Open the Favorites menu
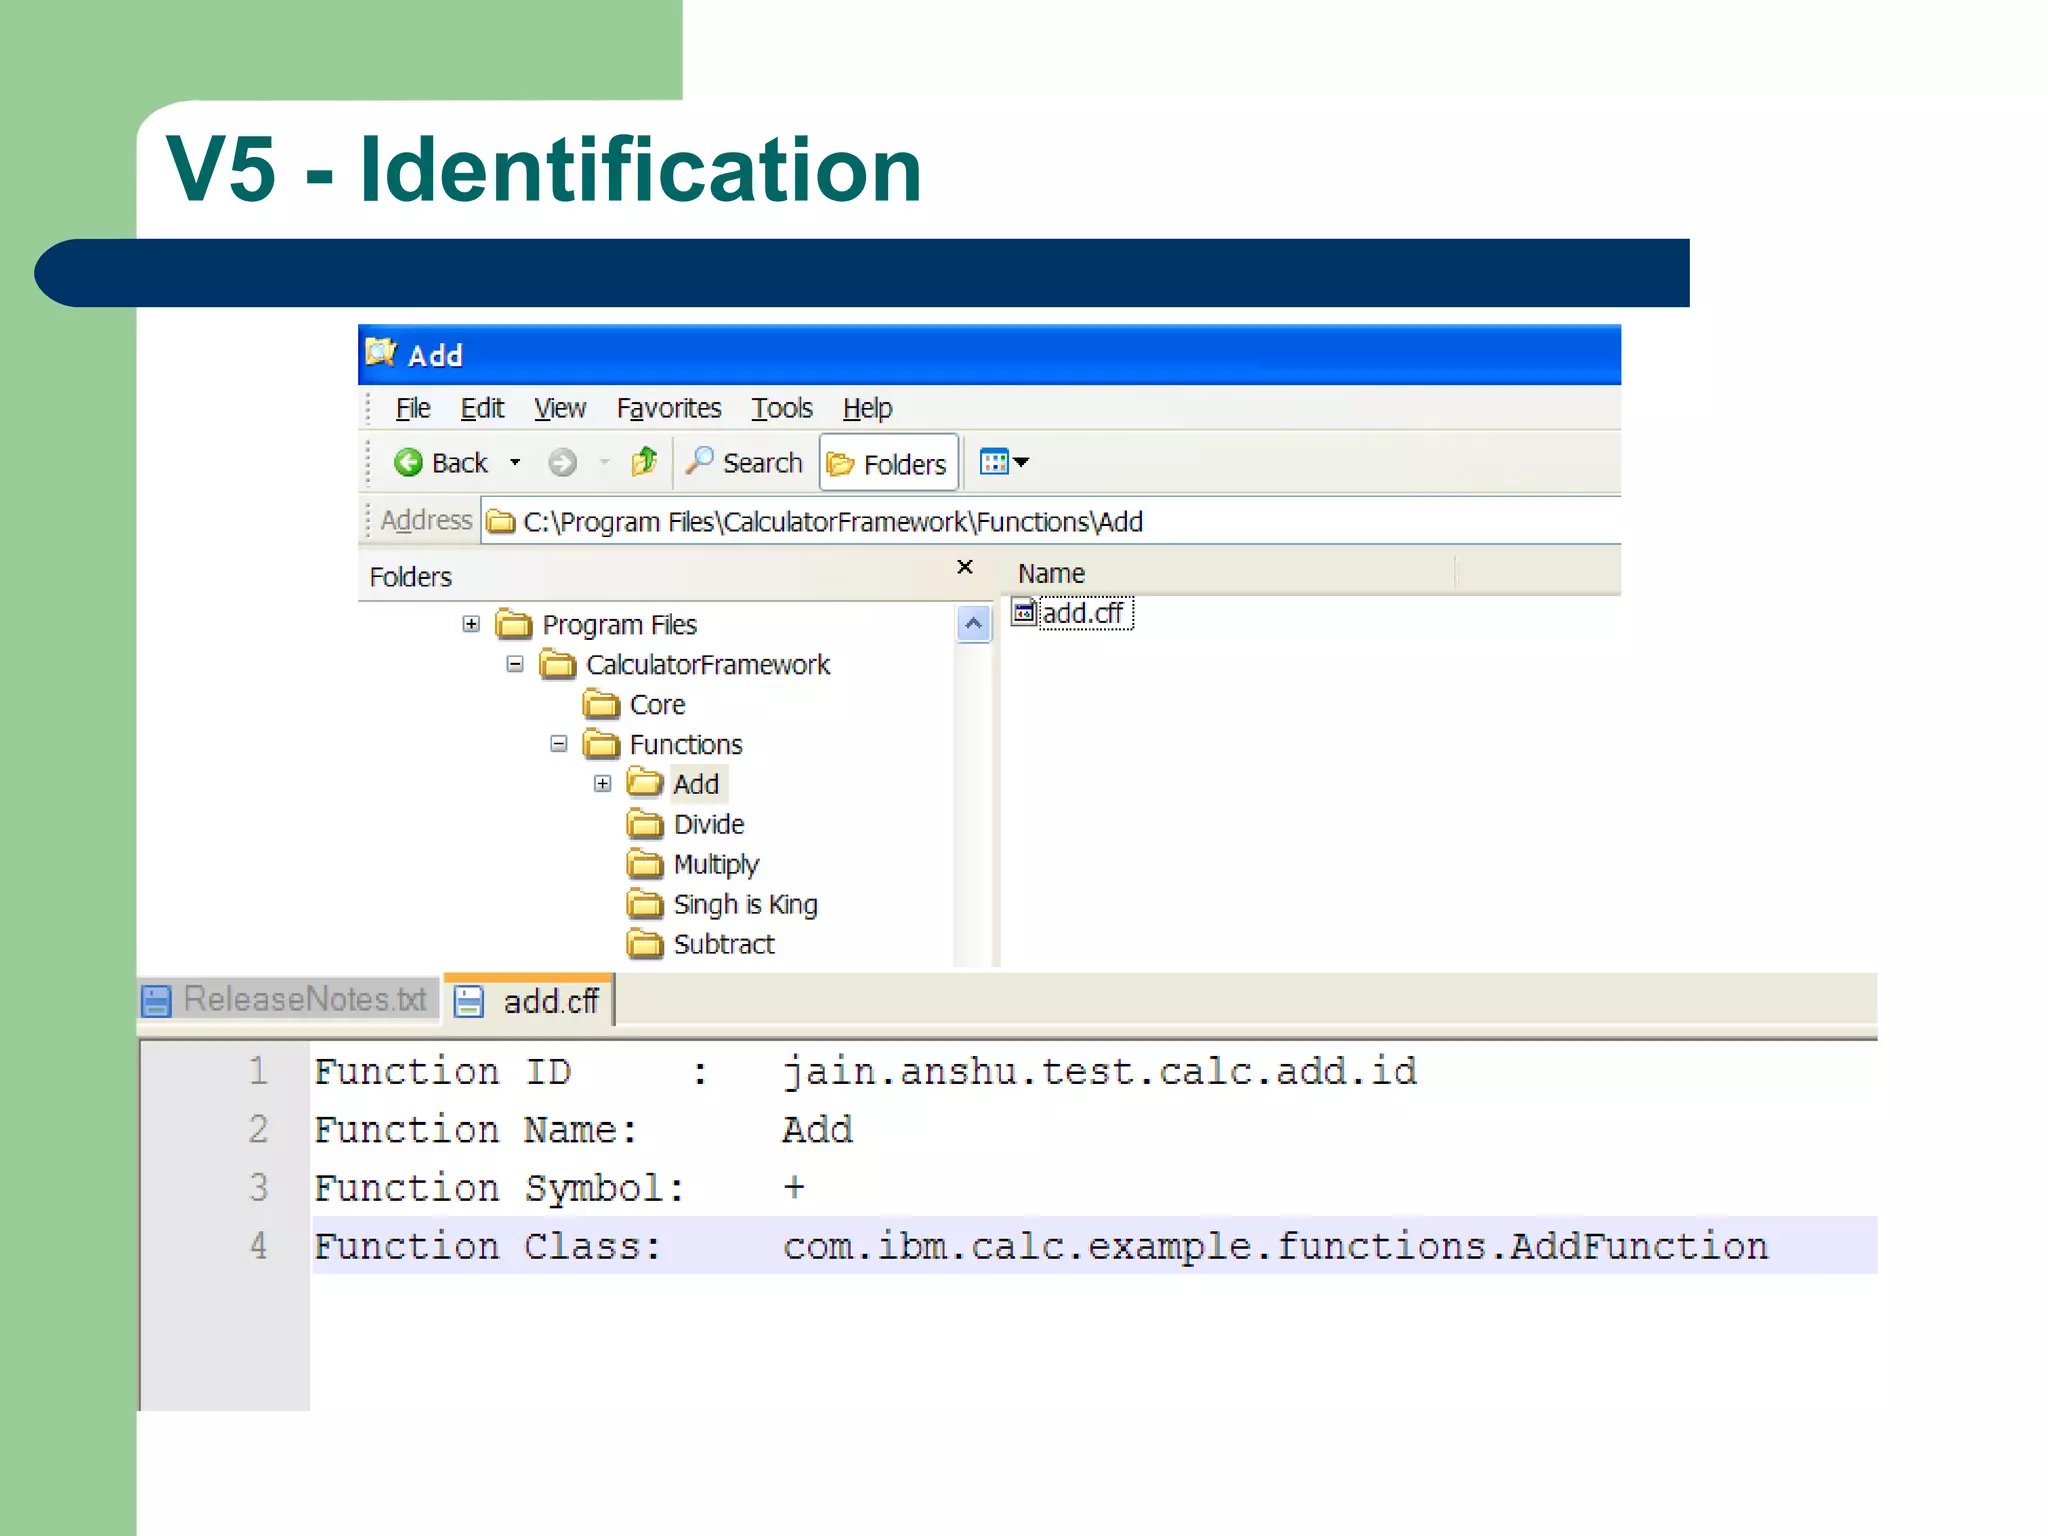This screenshot has height=1536, width=2048. click(668, 408)
